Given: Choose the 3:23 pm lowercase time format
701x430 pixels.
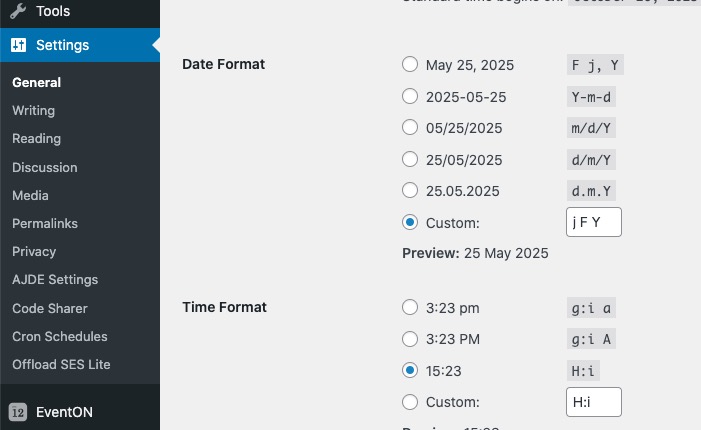Looking at the screenshot, I should click(x=410, y=308).
